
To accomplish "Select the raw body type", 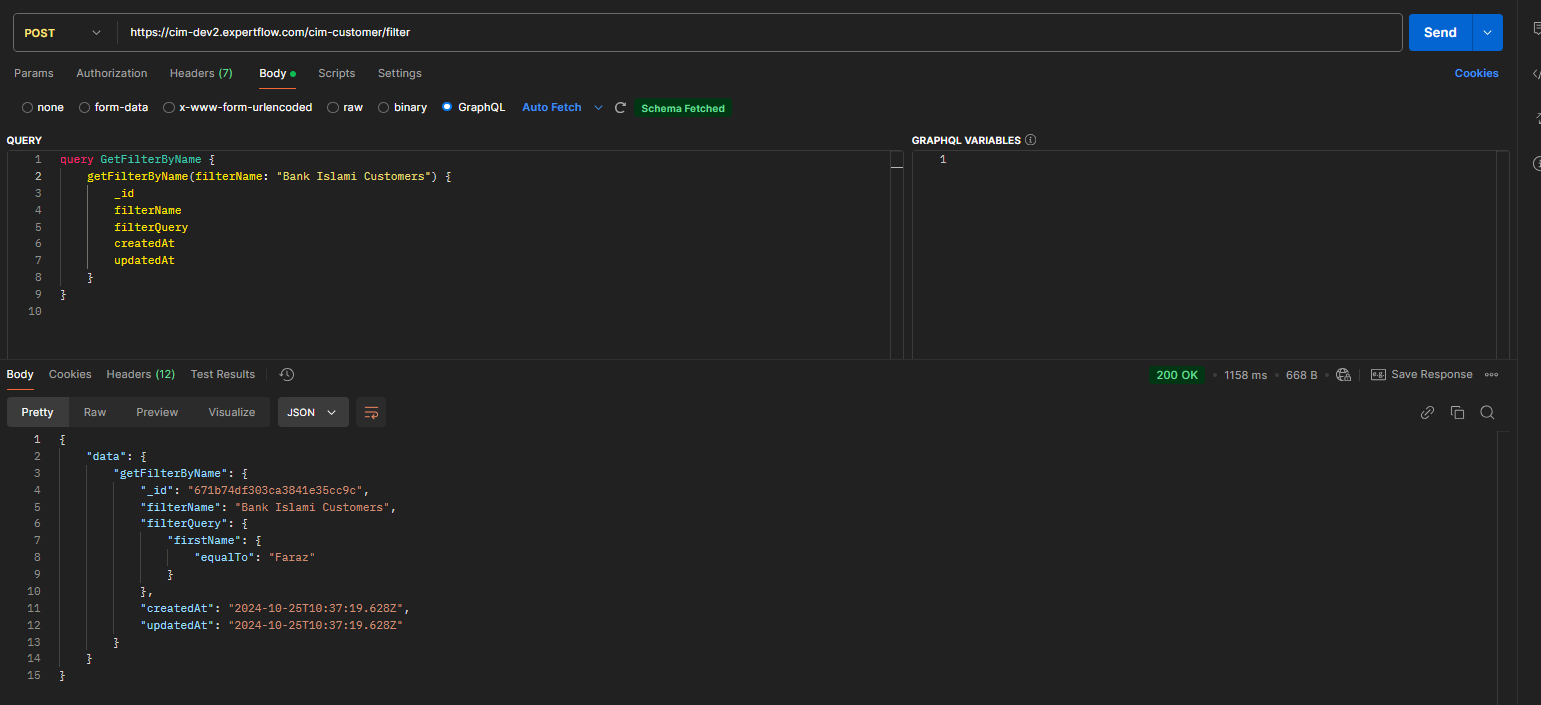I will click(333, 108).
